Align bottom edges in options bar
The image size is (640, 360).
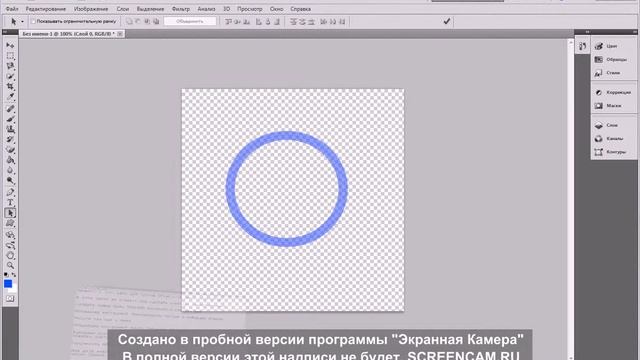click(247, 21)
